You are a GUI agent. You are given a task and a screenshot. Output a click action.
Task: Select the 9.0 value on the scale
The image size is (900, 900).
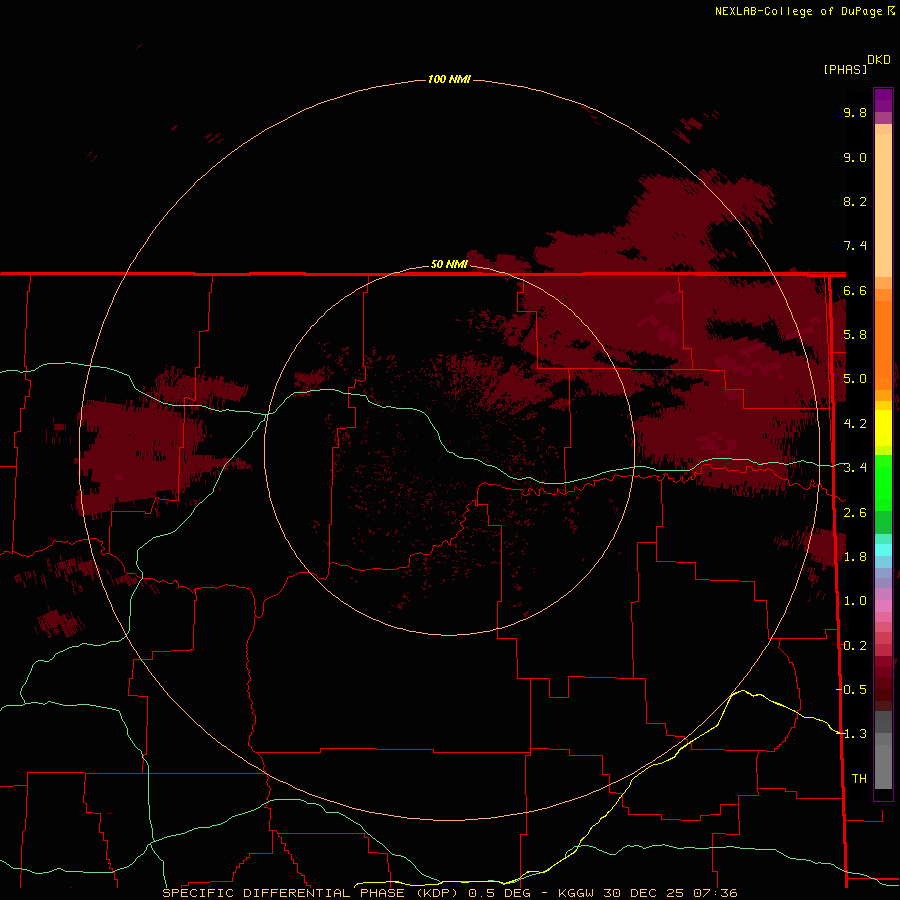[855, 157]
